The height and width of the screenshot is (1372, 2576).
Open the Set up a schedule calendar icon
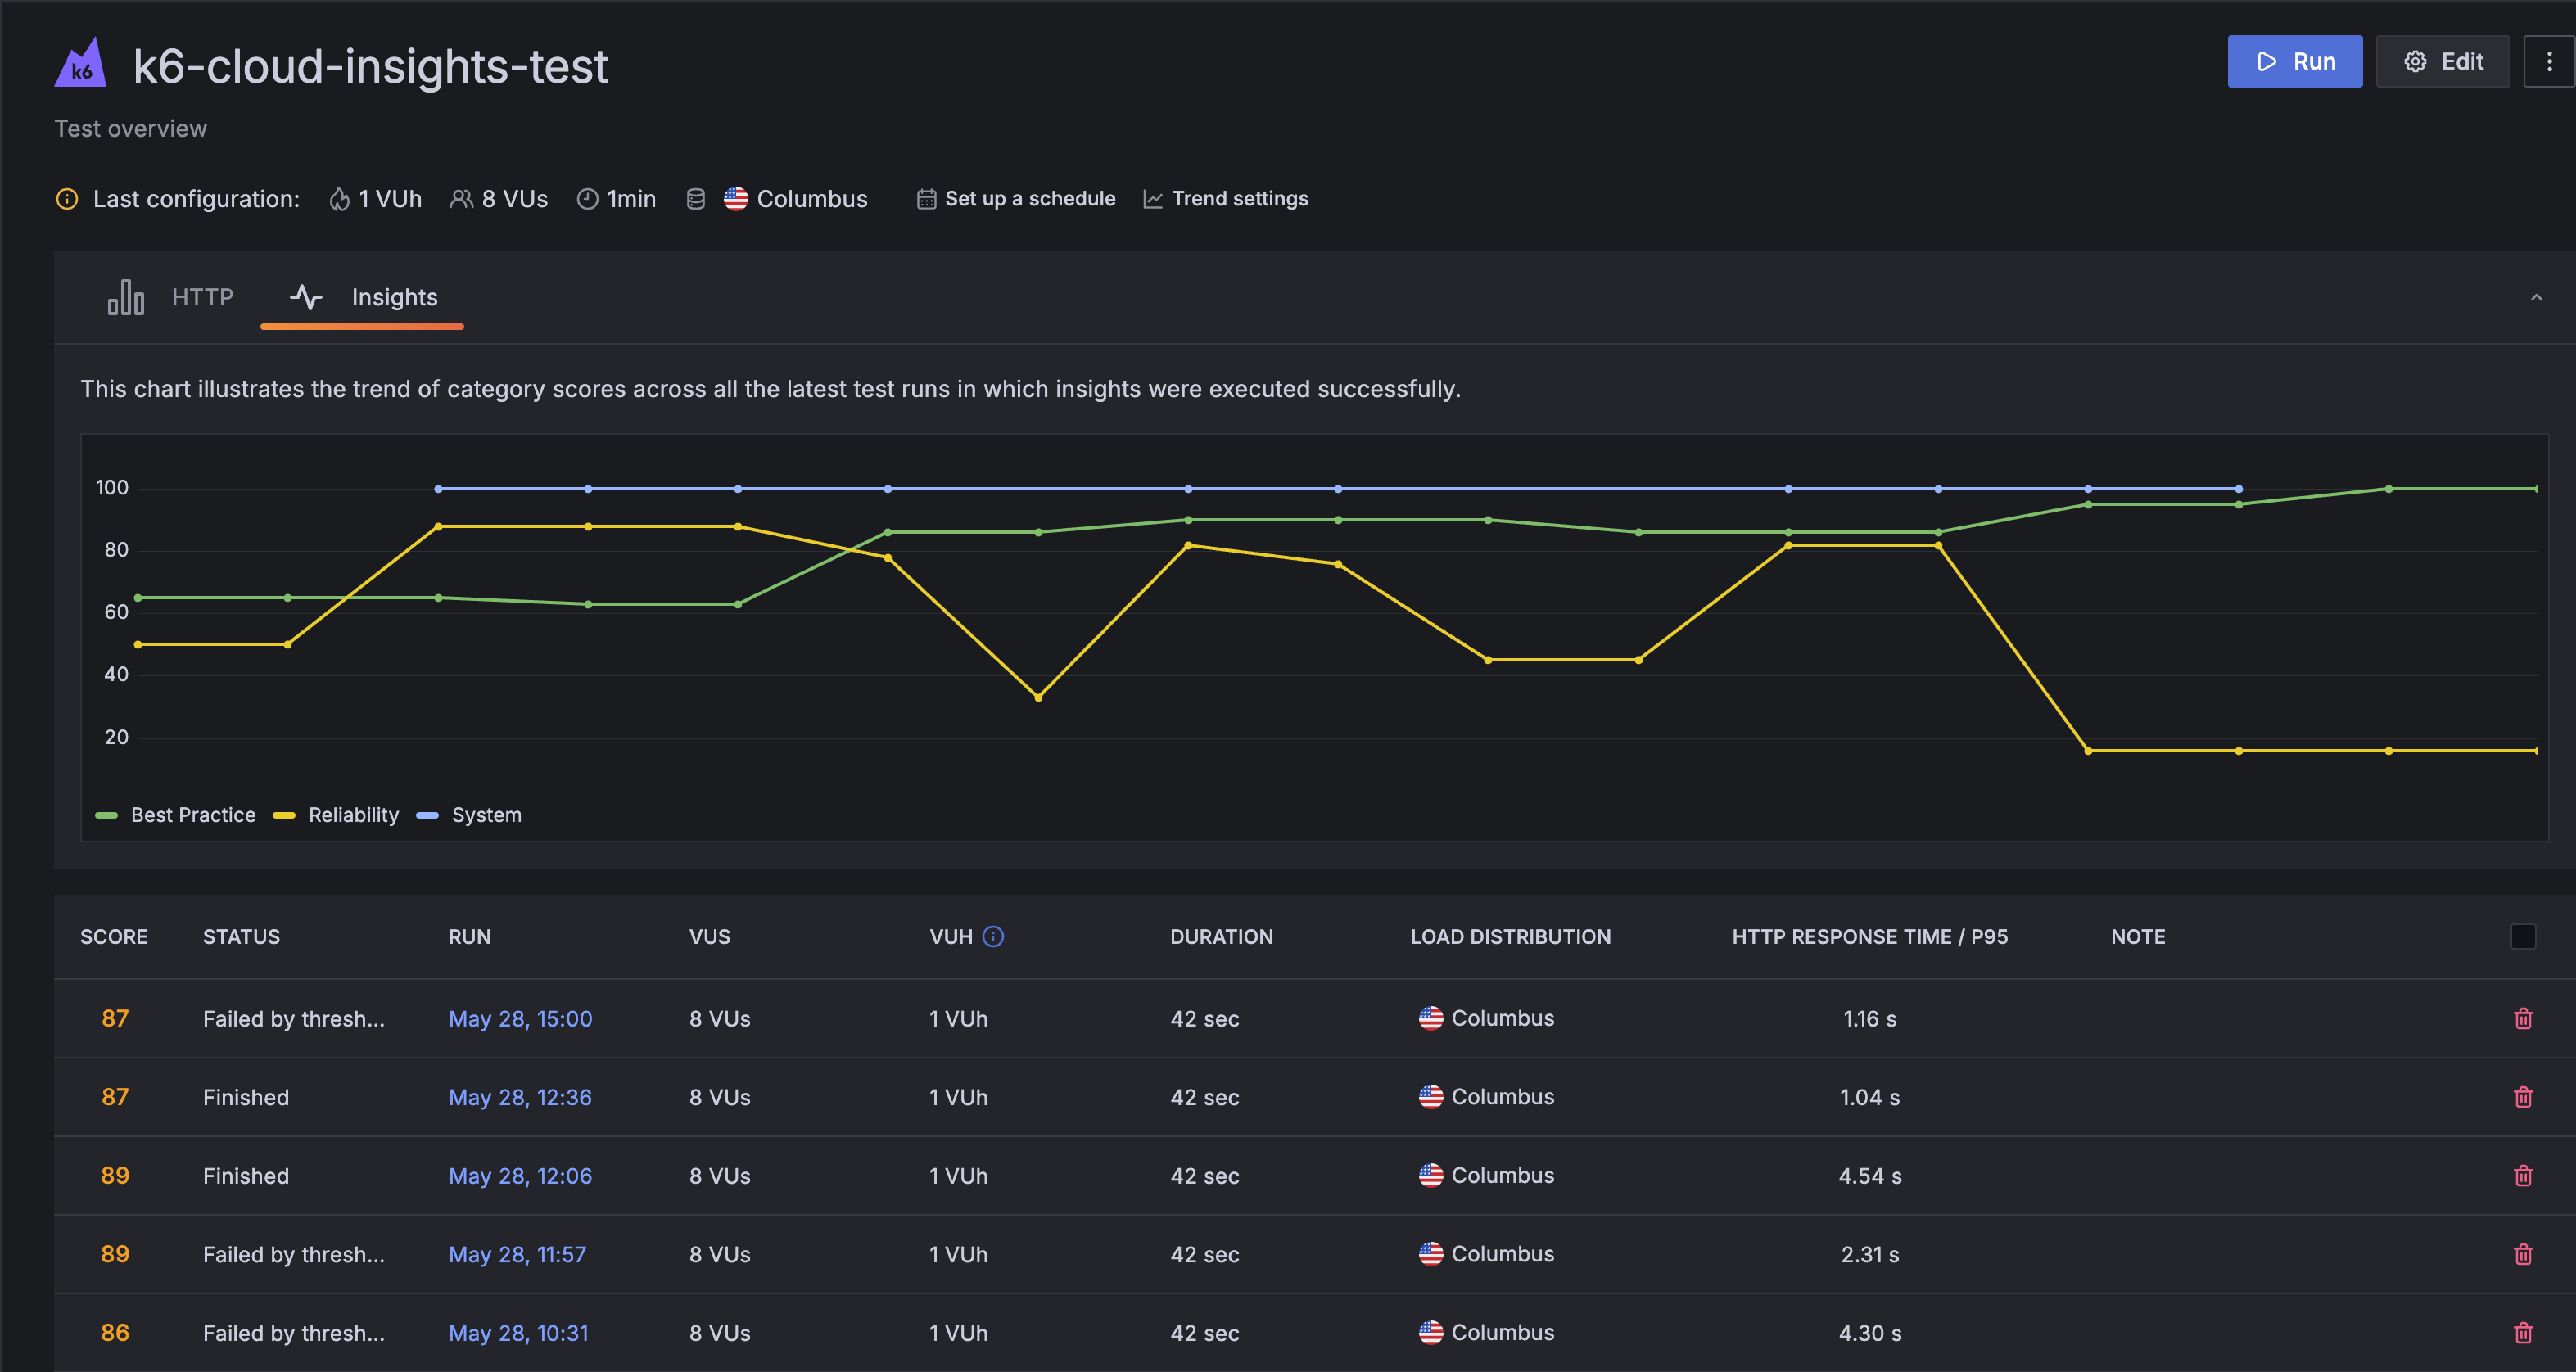click(x=926, y=198)
